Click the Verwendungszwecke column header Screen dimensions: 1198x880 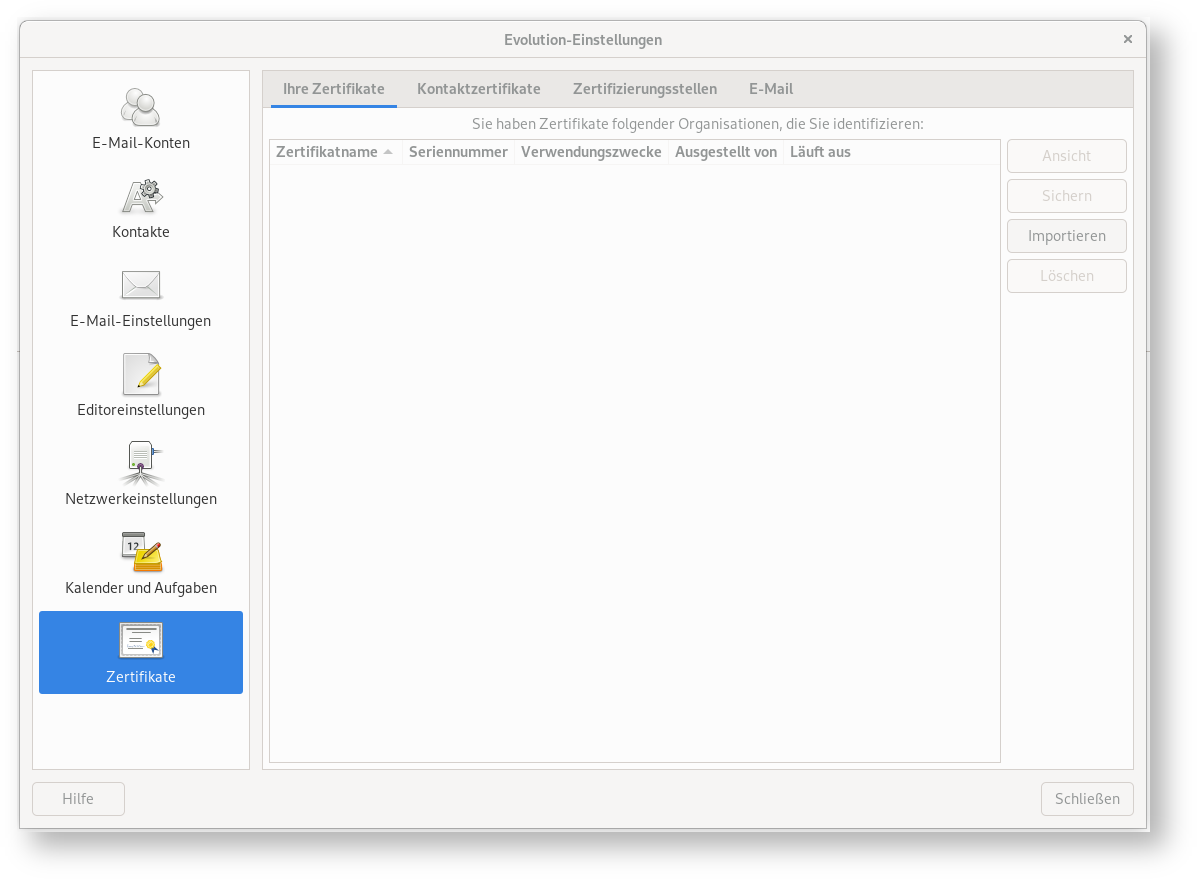coord(591,152)
